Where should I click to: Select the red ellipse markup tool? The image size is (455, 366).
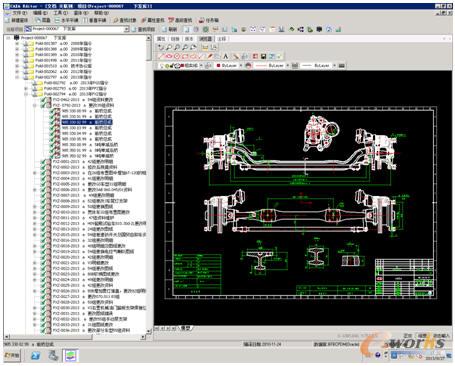pyautogui.click(x=169, y=56)
